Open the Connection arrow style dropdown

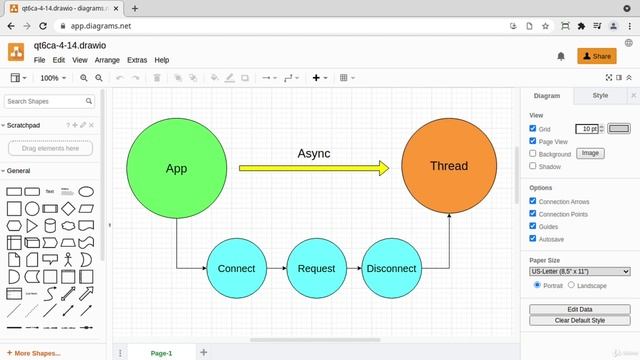269,78
